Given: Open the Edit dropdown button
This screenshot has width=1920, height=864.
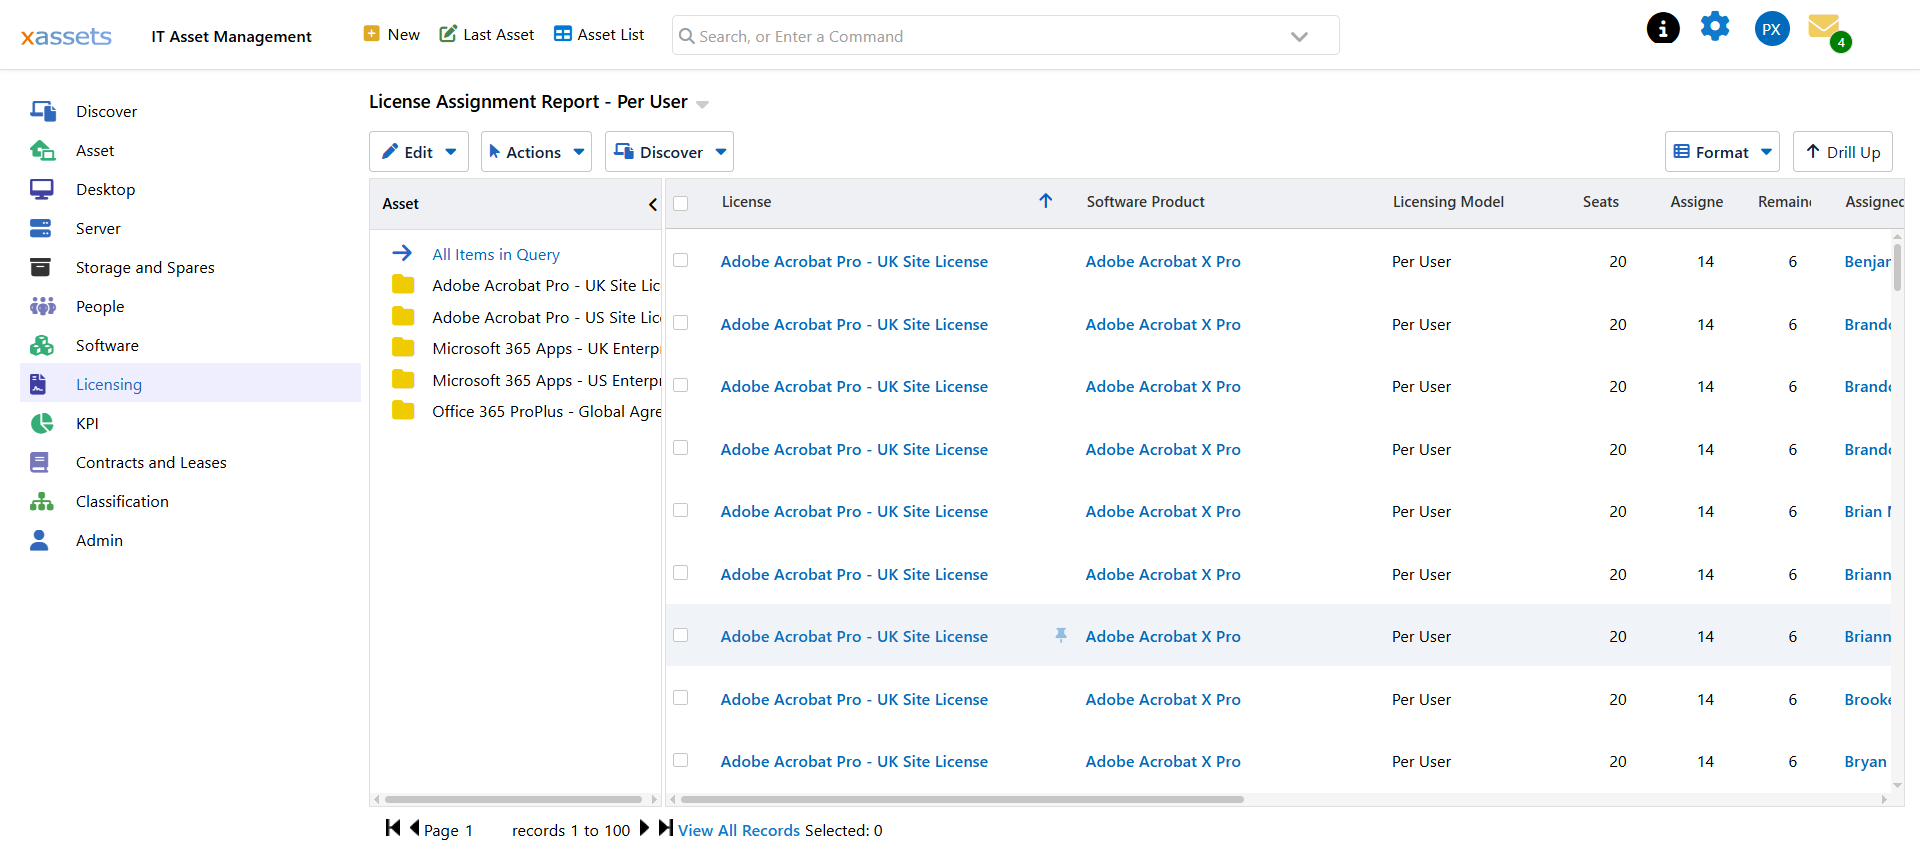Looking at the screenshot, I should [419, 152].
